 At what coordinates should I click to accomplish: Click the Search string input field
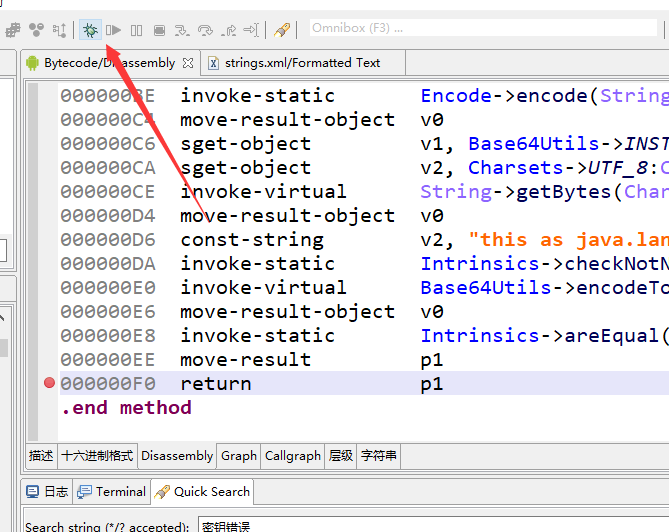430,526
